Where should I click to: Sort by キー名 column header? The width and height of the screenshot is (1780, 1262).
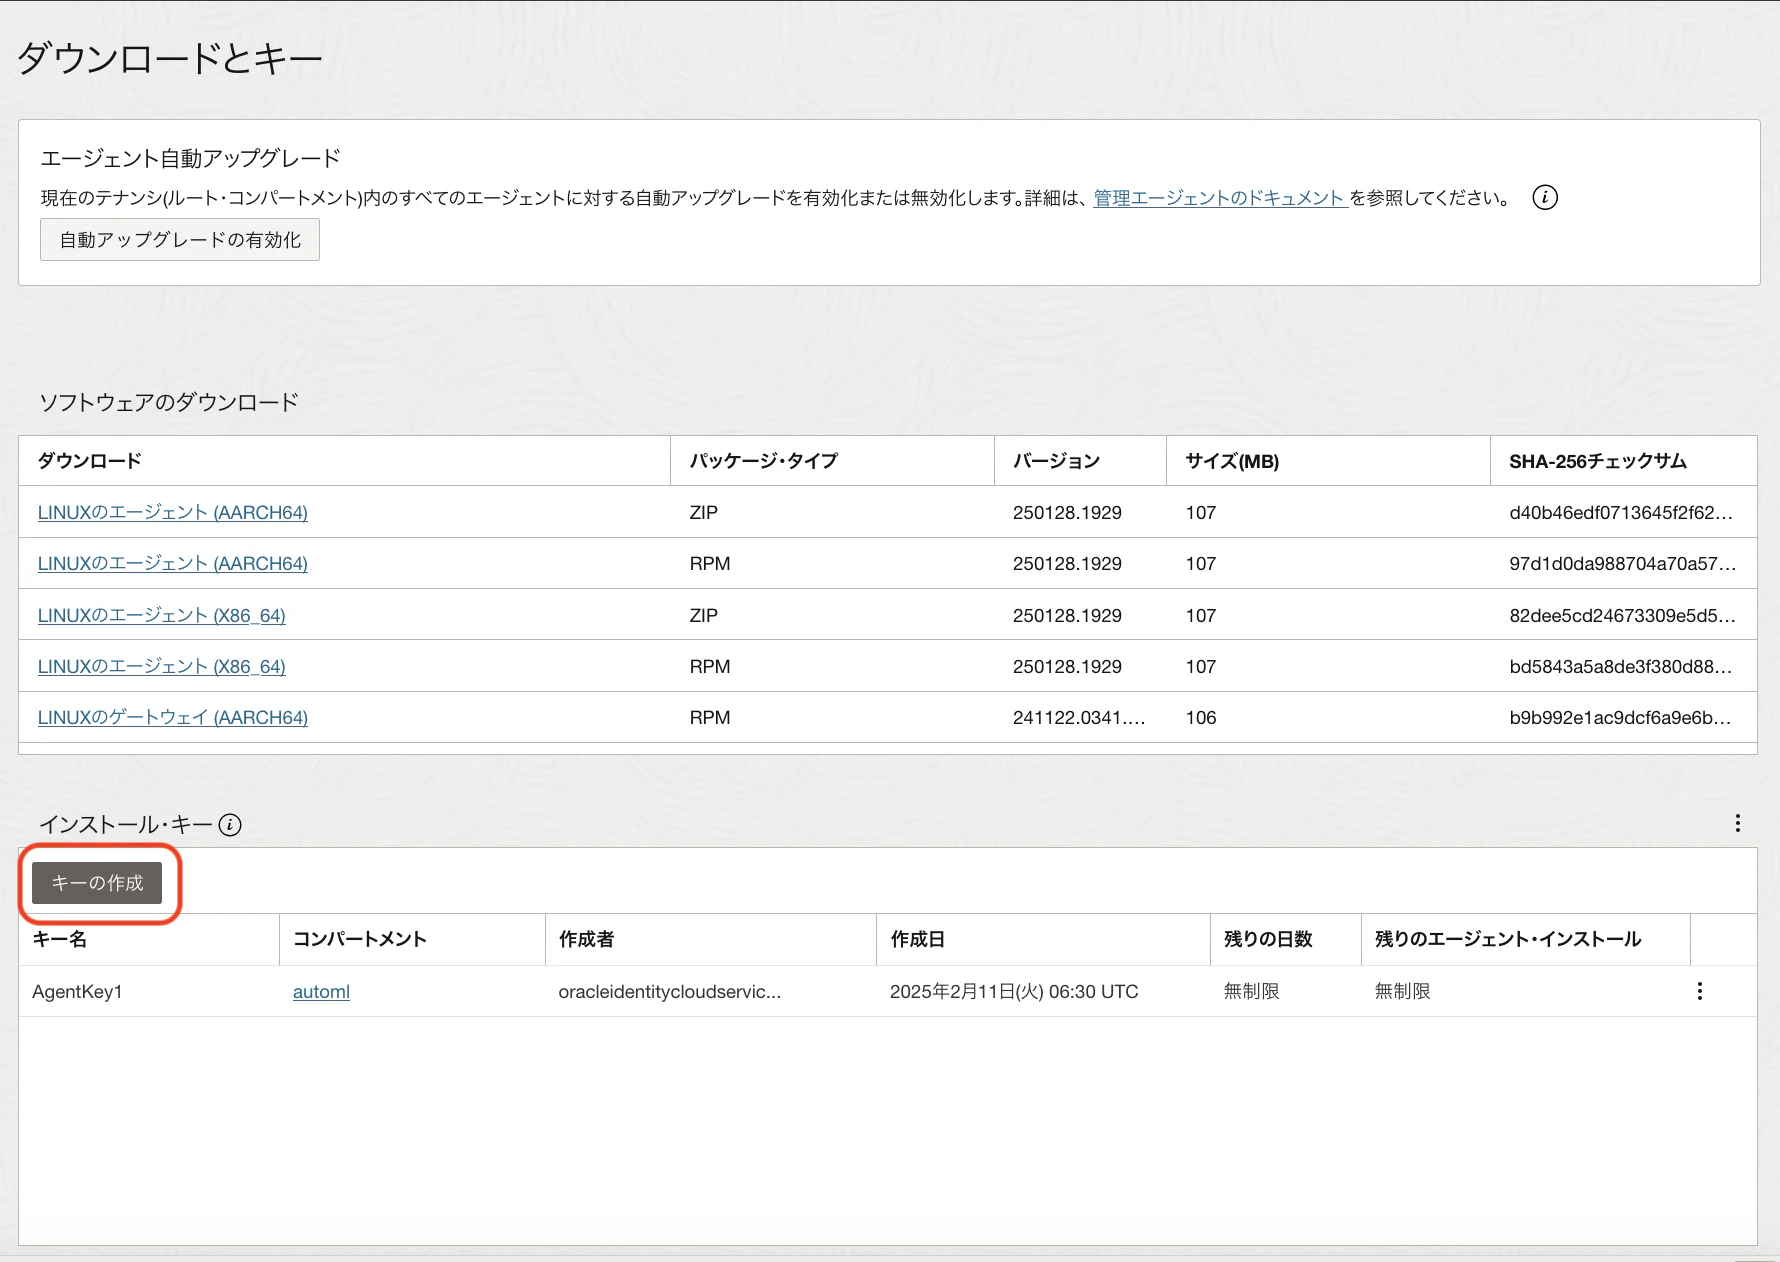click(x=60, y=939)
